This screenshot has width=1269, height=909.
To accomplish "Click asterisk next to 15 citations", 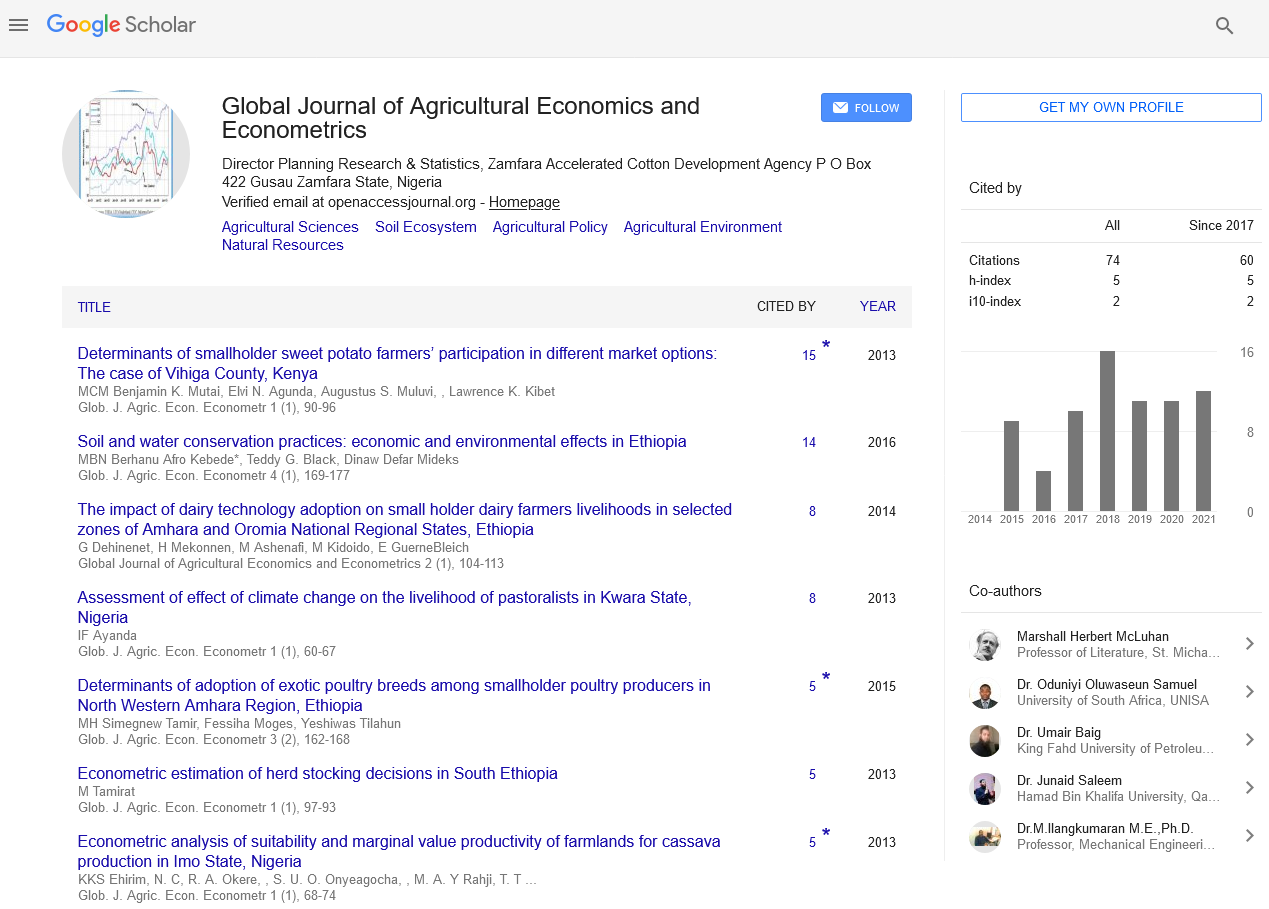I will [x=826, y=346].
